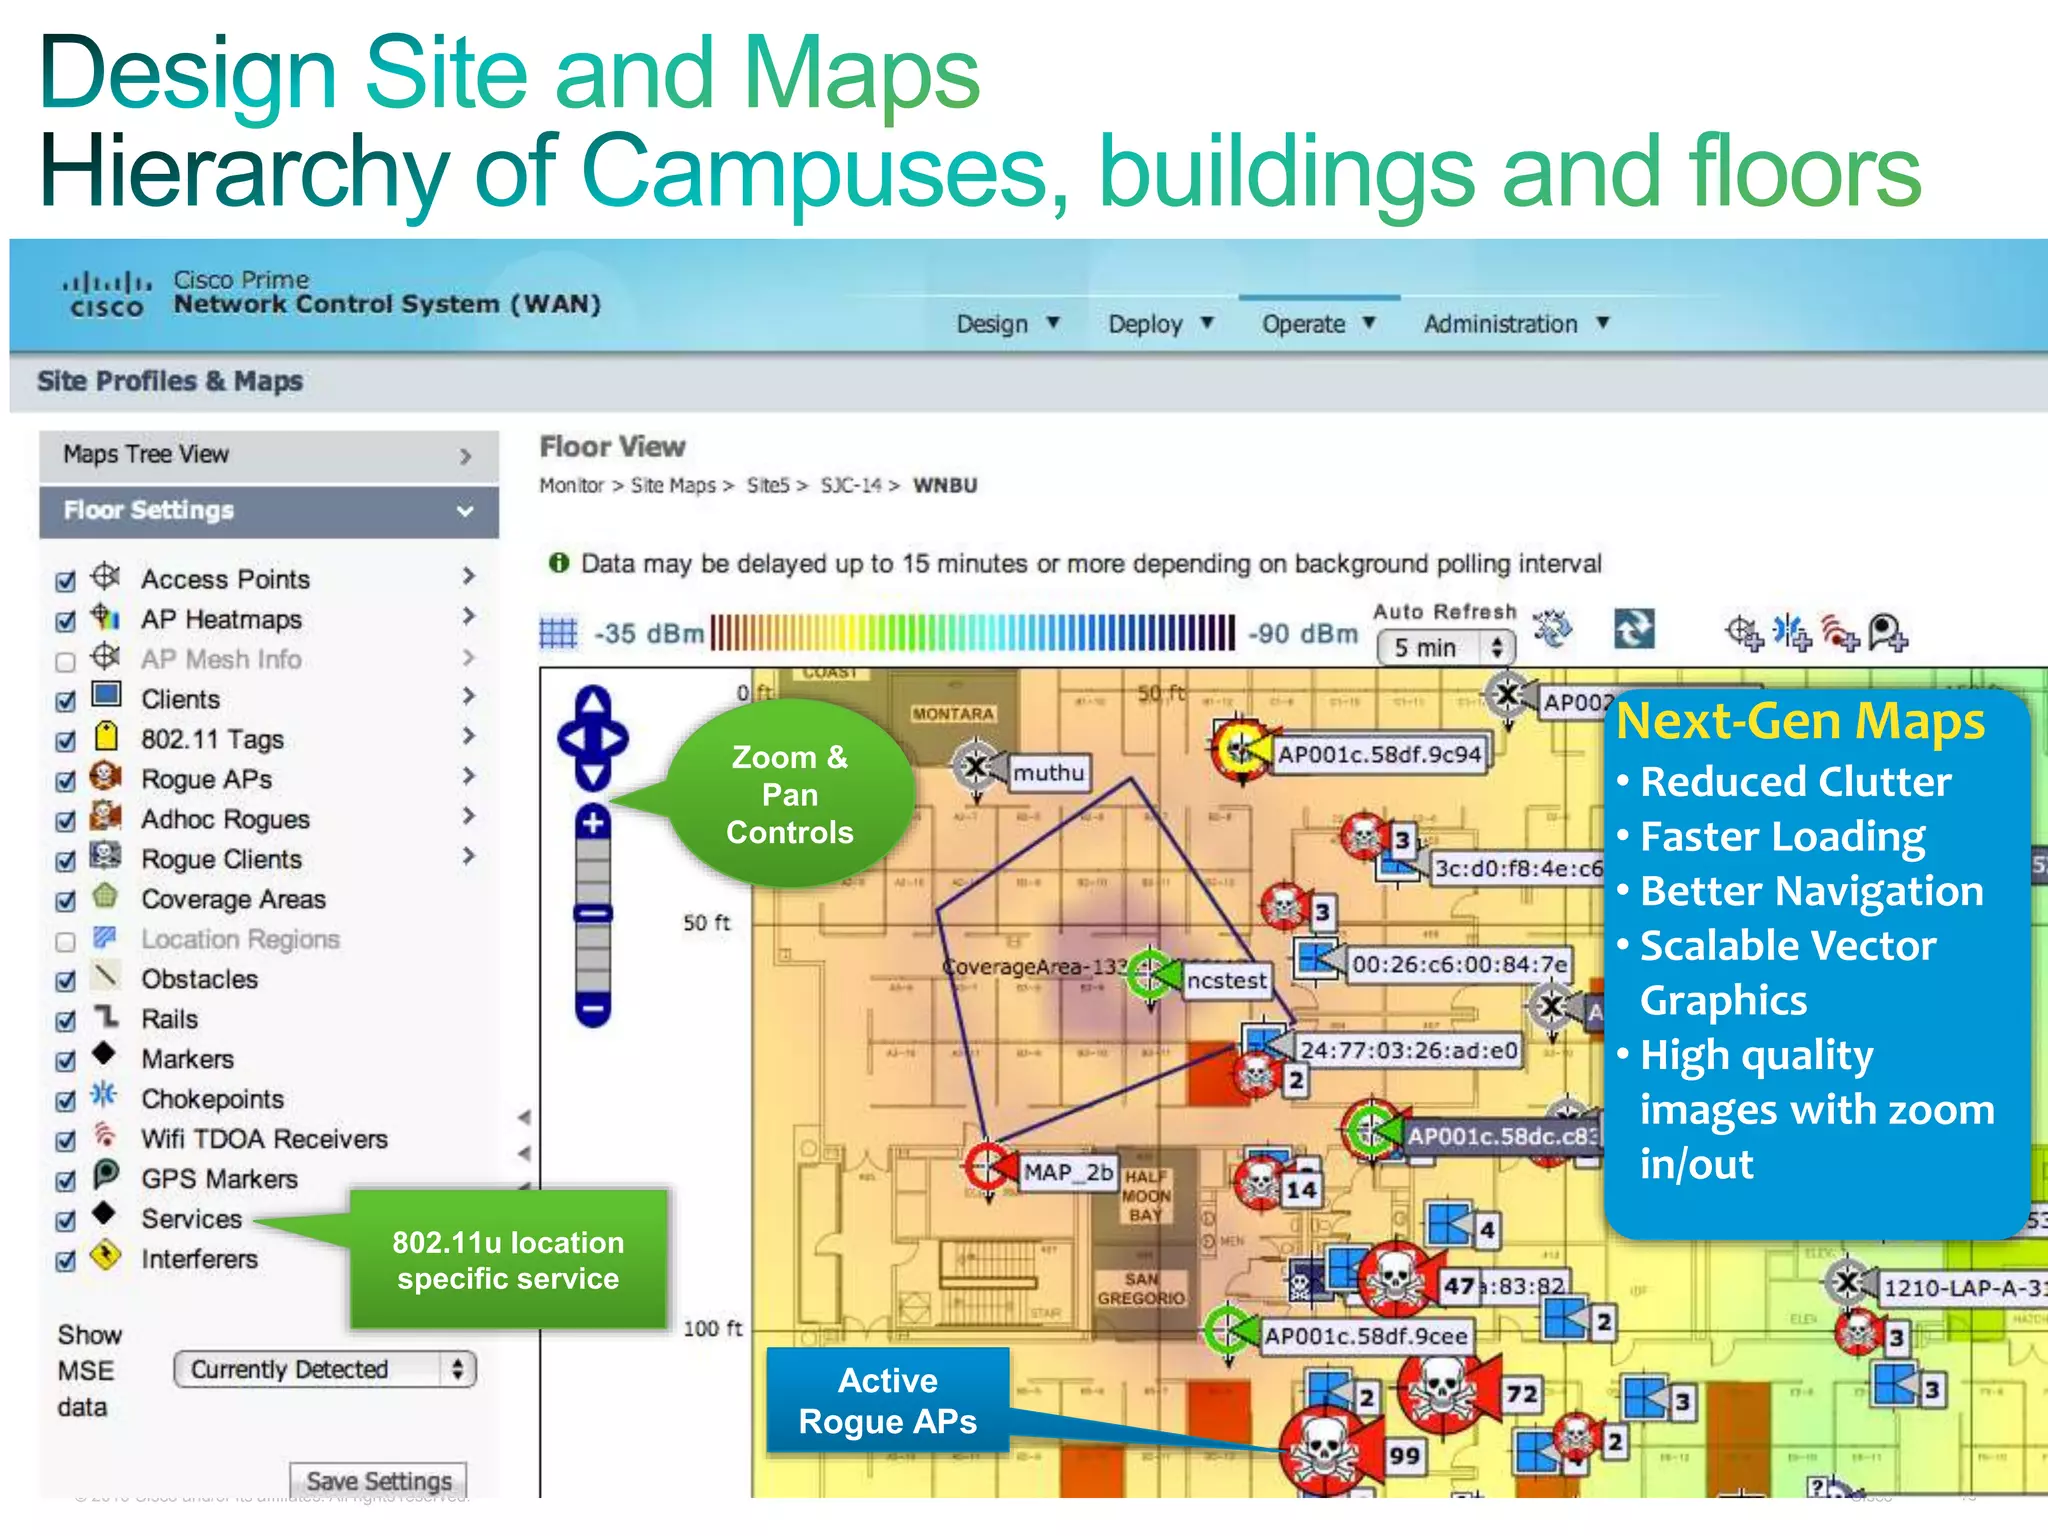
Task: Click the pan control arrows on map
Action: pyautogui.click(x=593, y=738)
